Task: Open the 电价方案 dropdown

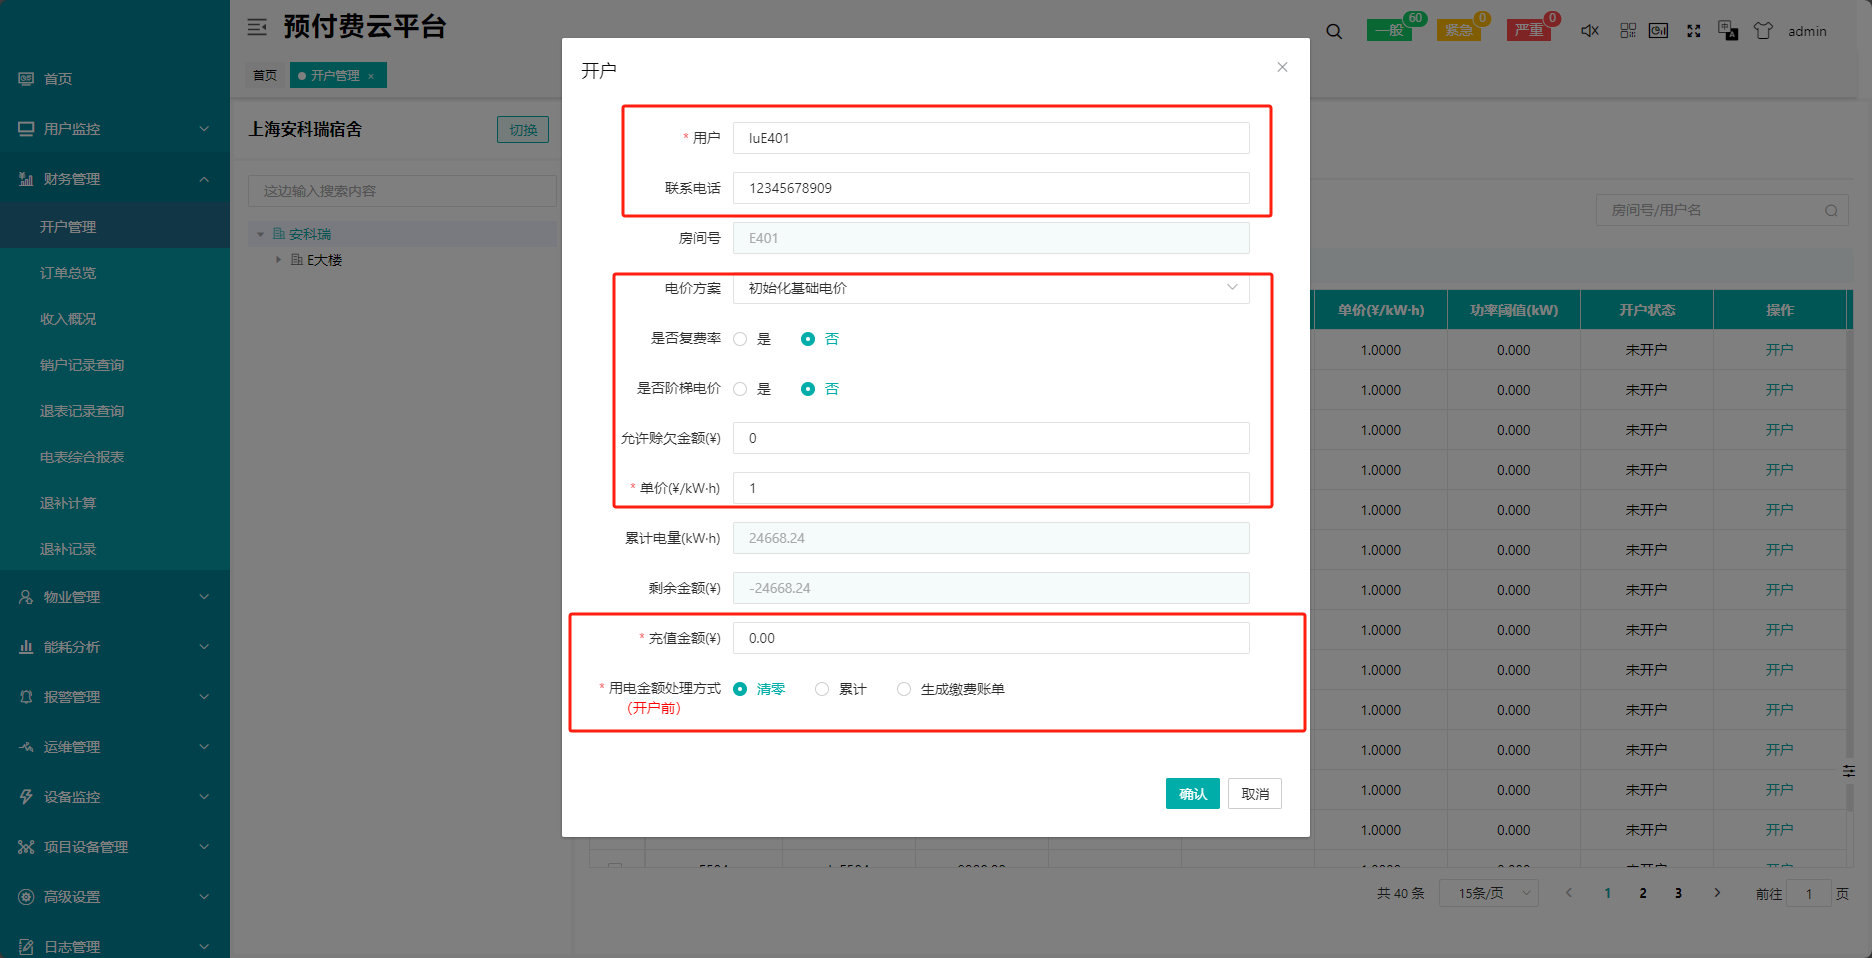Action: pyautogui.click(x=990, y=288)
